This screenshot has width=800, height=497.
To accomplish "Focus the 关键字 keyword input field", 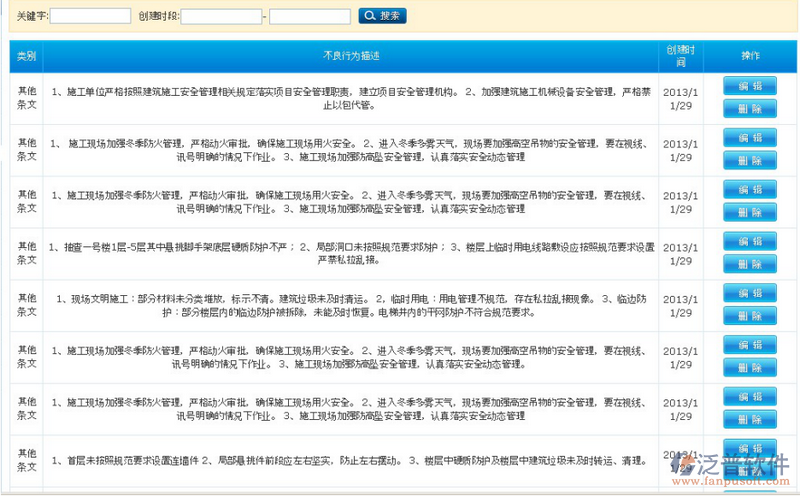I will click(x=90, y=17).
